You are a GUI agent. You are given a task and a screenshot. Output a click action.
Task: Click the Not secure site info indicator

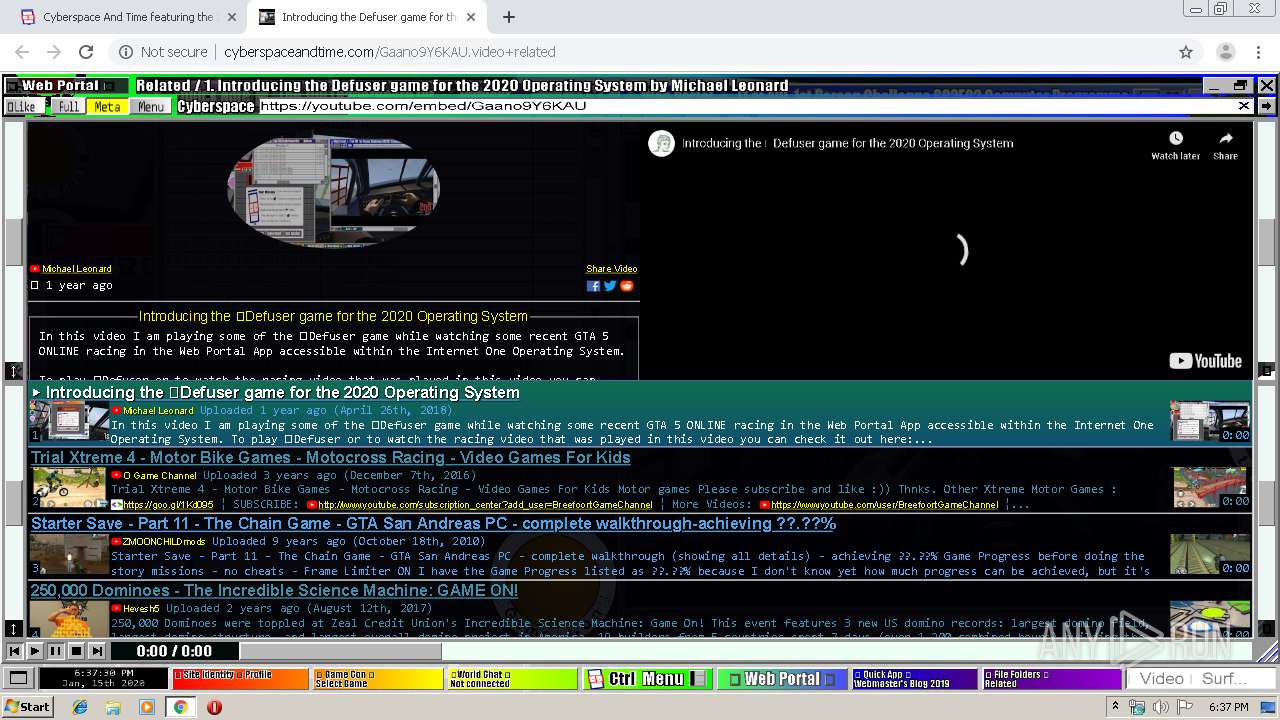(164, 52)
